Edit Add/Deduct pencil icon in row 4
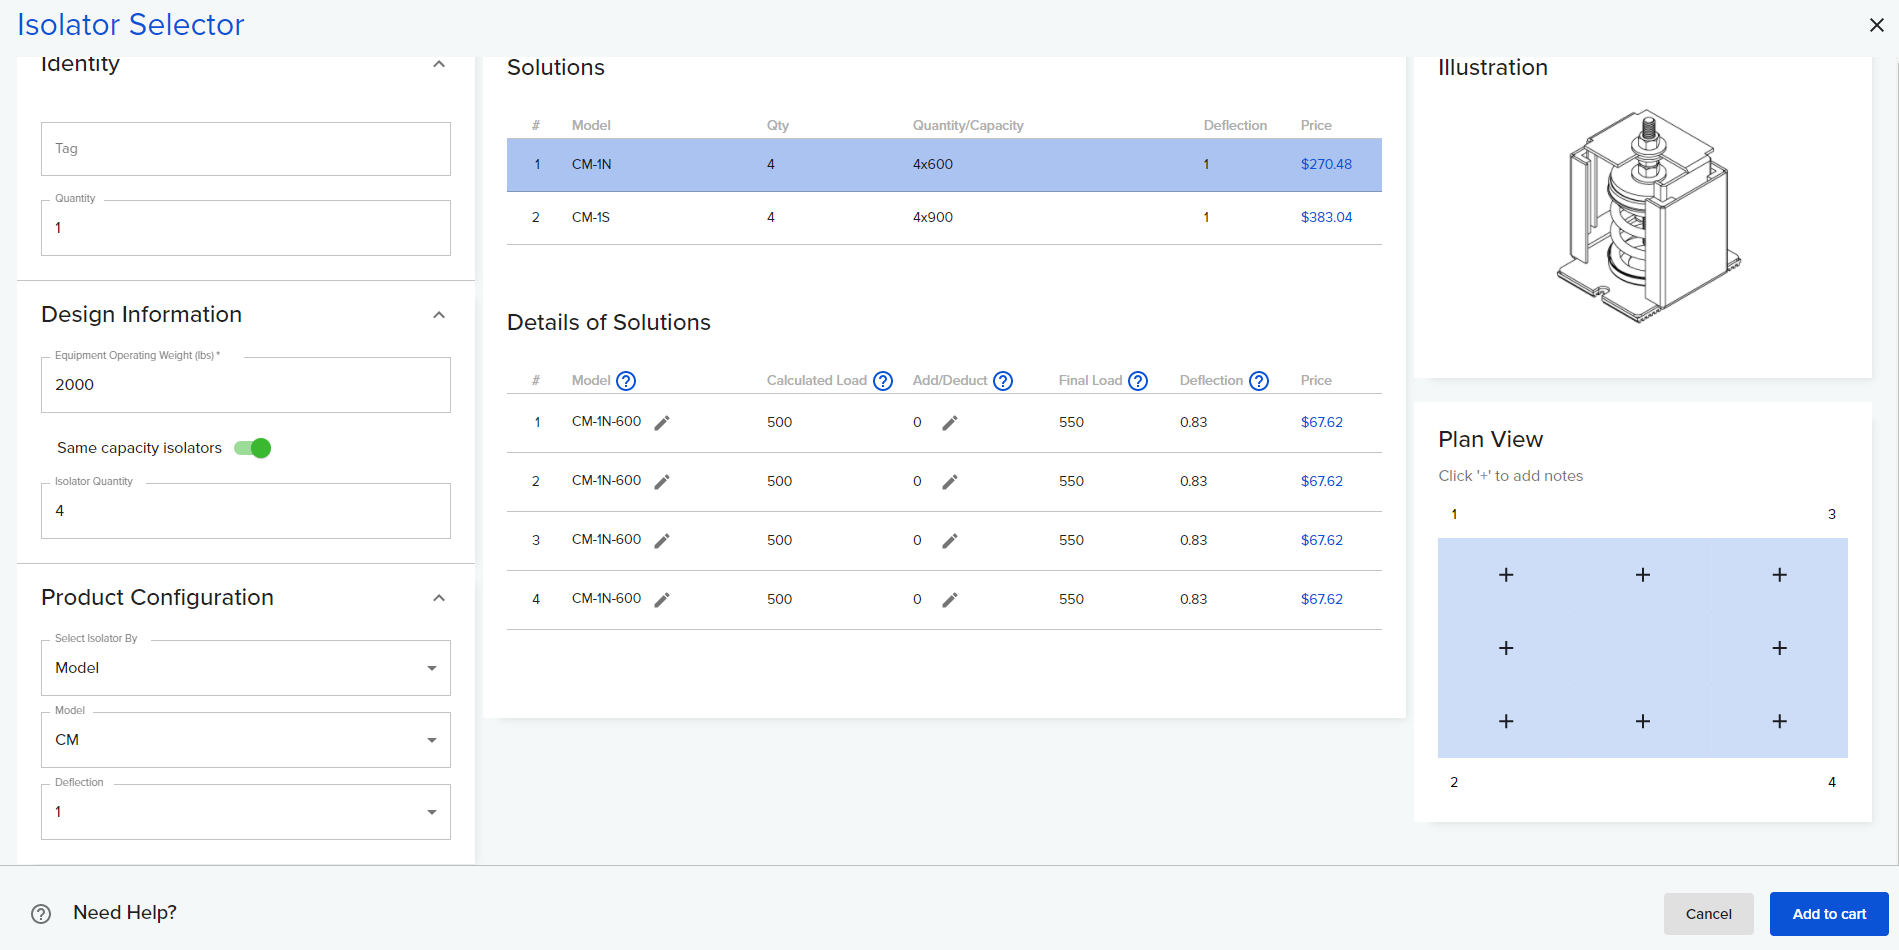This screenshot has width=1899, height=950. (950, 600)
